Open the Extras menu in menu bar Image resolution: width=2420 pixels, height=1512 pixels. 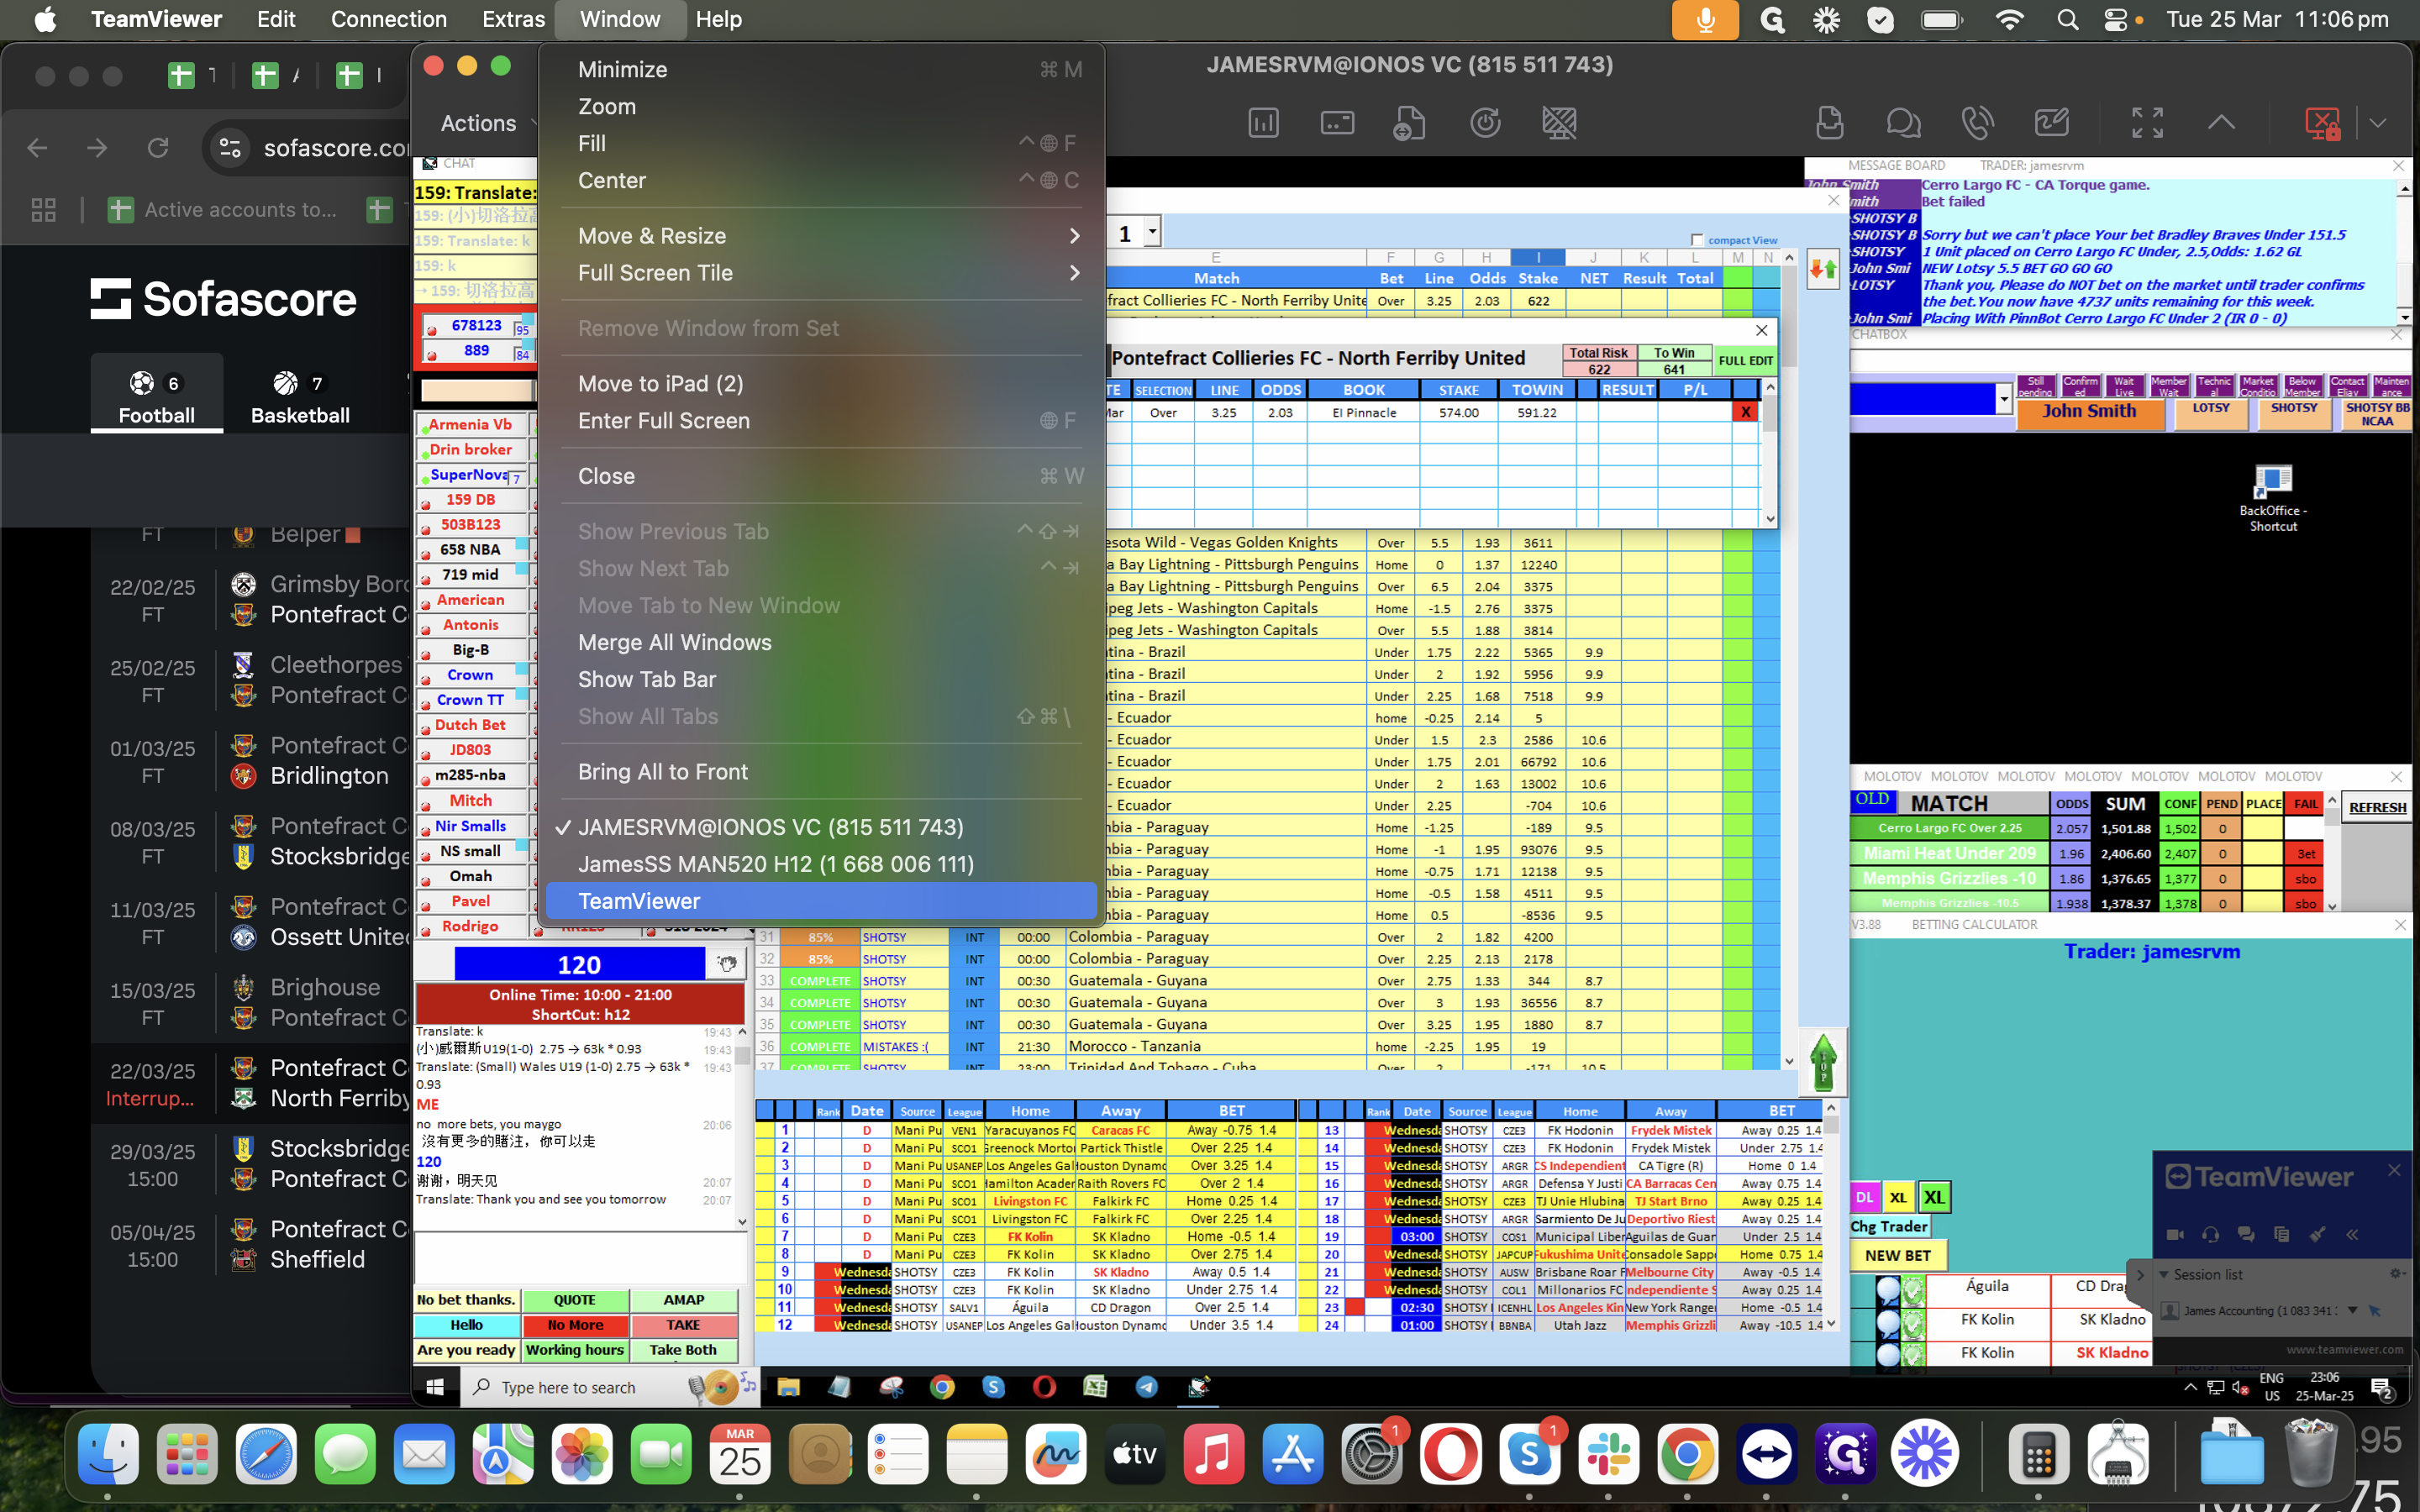[x=513, y=19]
